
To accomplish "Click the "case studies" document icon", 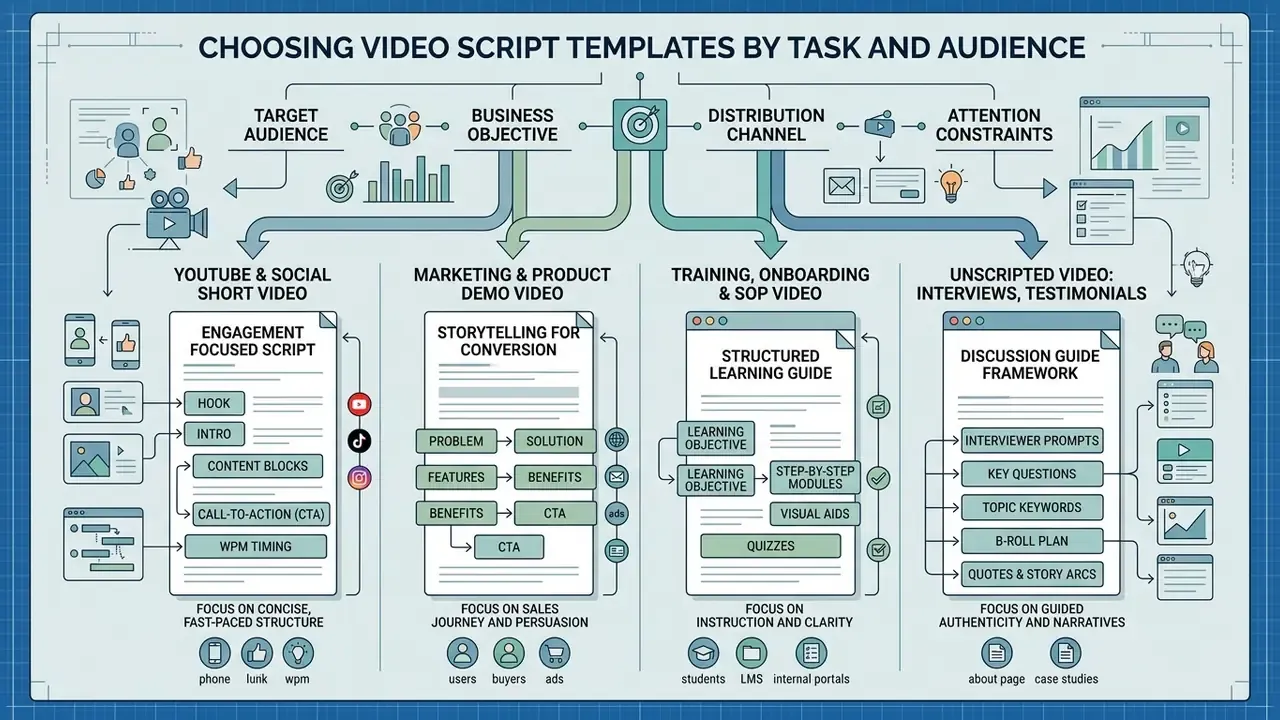I will 1064,654.
